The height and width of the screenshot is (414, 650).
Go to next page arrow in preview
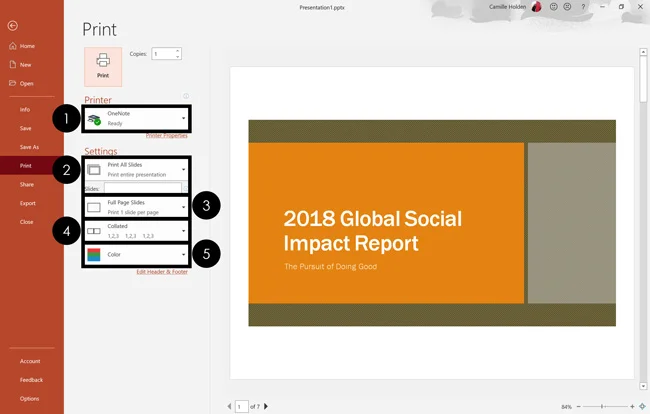coord(266,407)
